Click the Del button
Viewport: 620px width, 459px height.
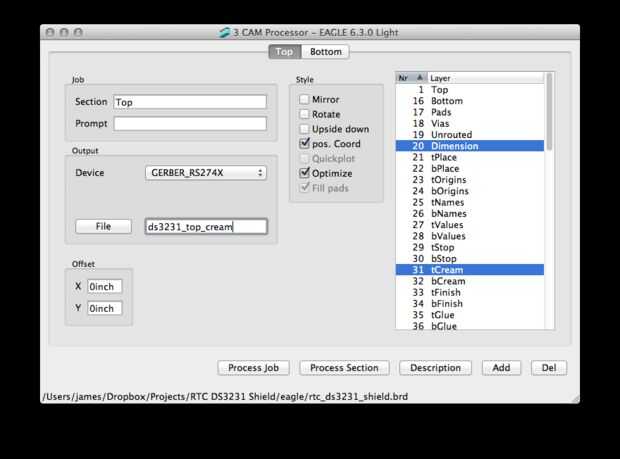click(549, 368)
